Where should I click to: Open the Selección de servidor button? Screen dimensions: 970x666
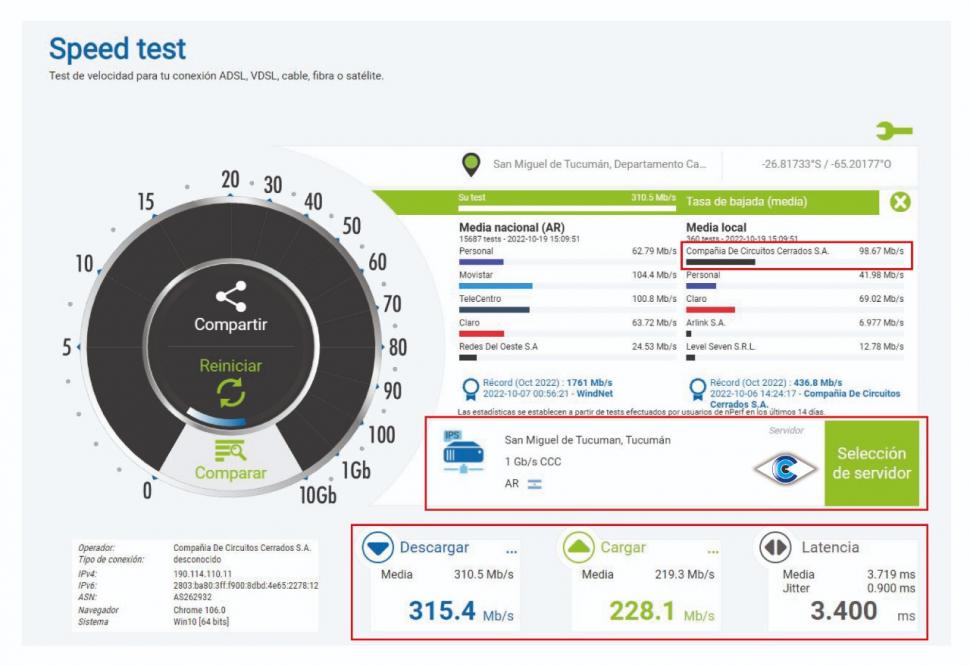[871, 463]
